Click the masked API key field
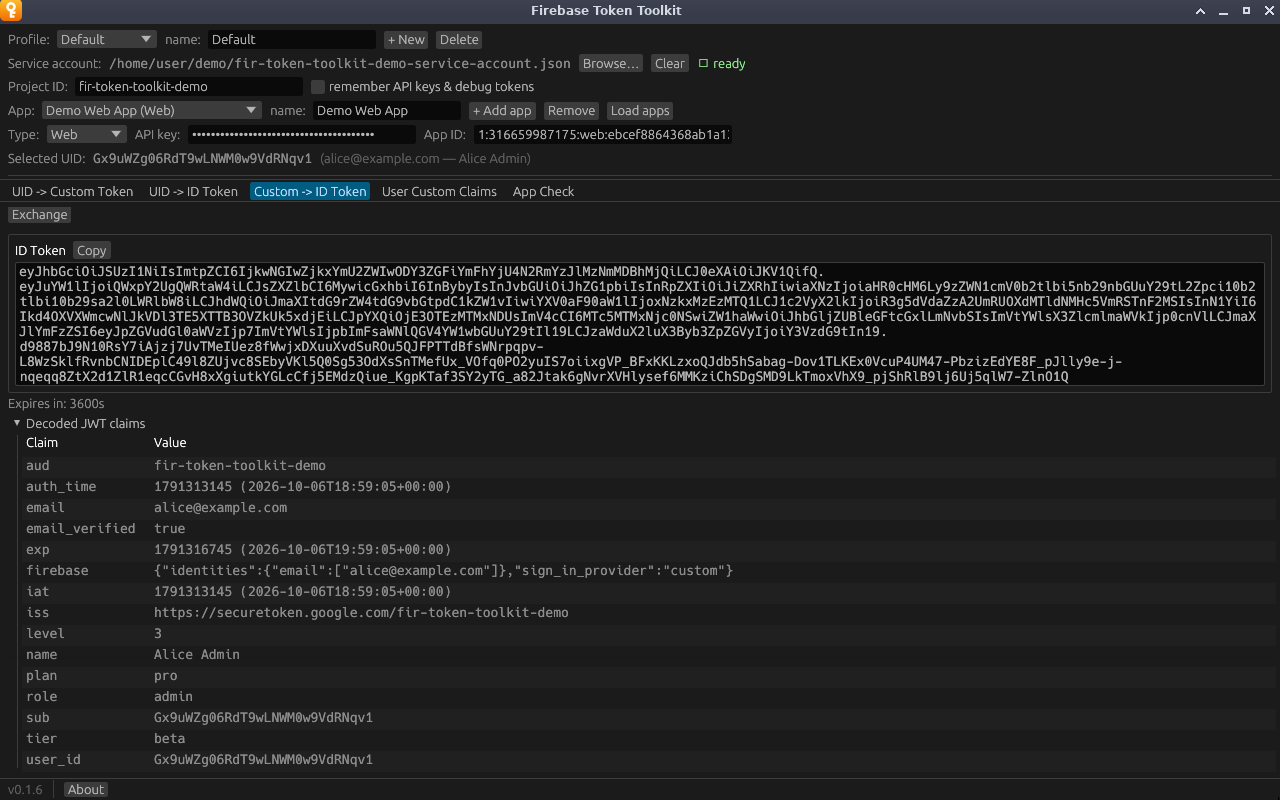The width and height of the screenshot is (1280, 800). 302,135
